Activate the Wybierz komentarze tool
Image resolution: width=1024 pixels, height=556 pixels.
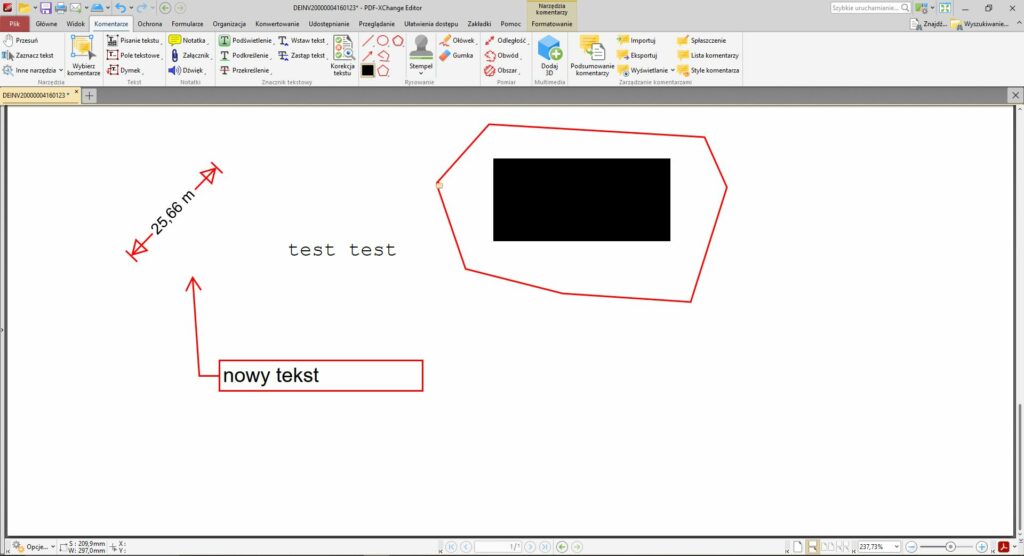(83, 55)
